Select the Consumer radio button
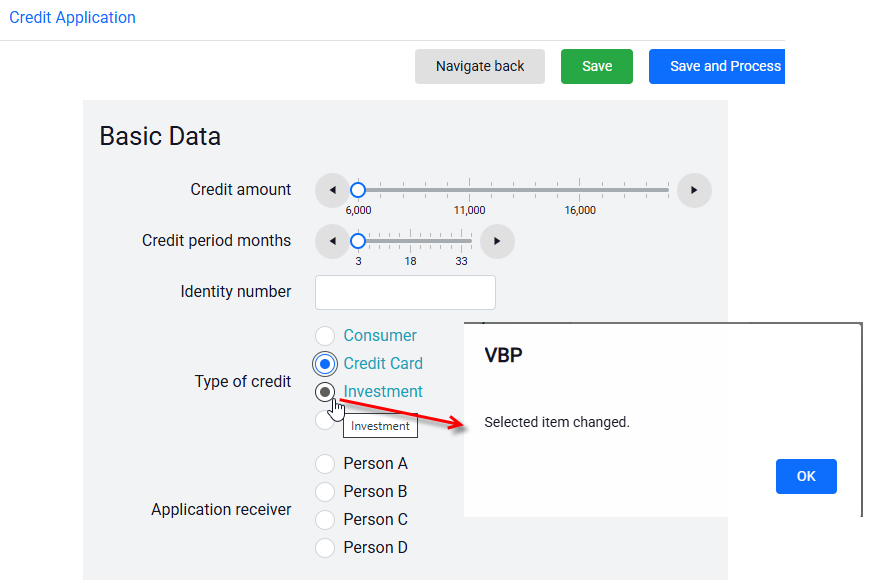The height and width of the screenshot is (580, 883). [325, 336]
